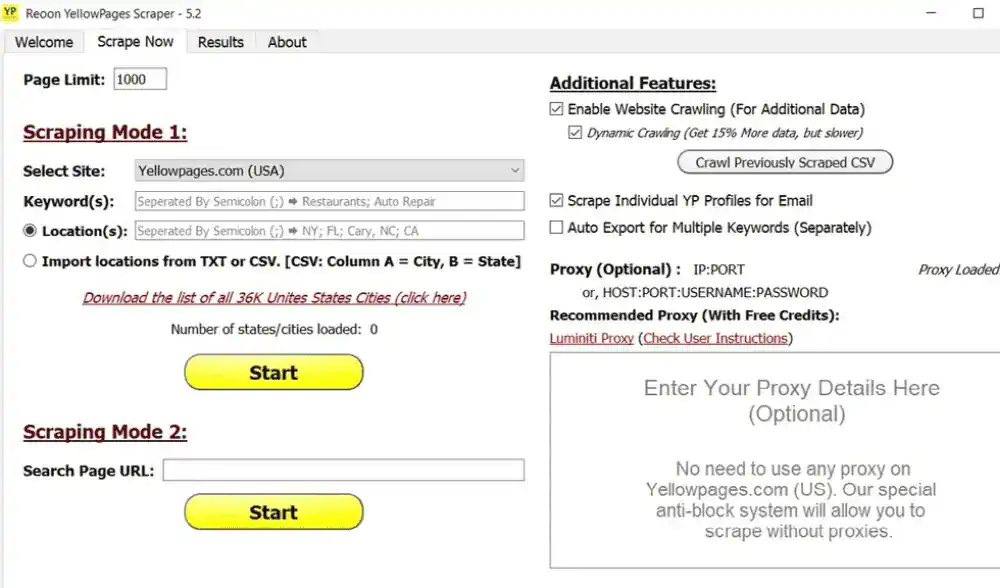Click 'Recommended Proxy (With Free Credits)' label
Image resolution: width=1000 pixels, height=588 pixels.
[695, 315]
